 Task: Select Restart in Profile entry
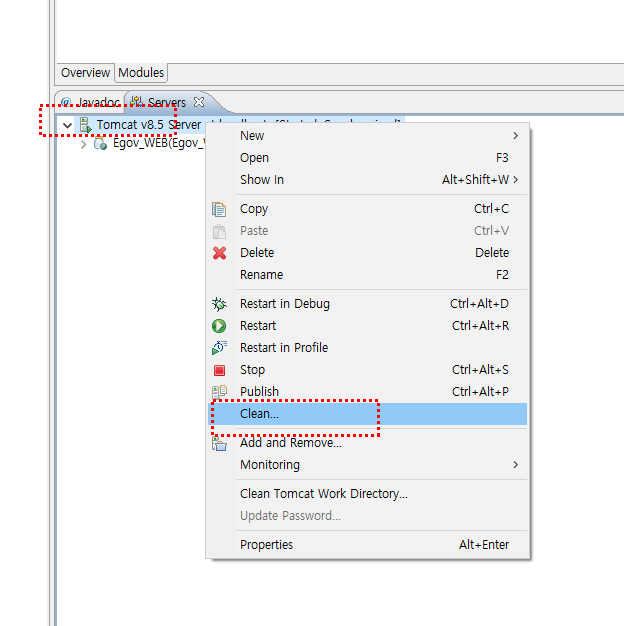coord(367,348)
